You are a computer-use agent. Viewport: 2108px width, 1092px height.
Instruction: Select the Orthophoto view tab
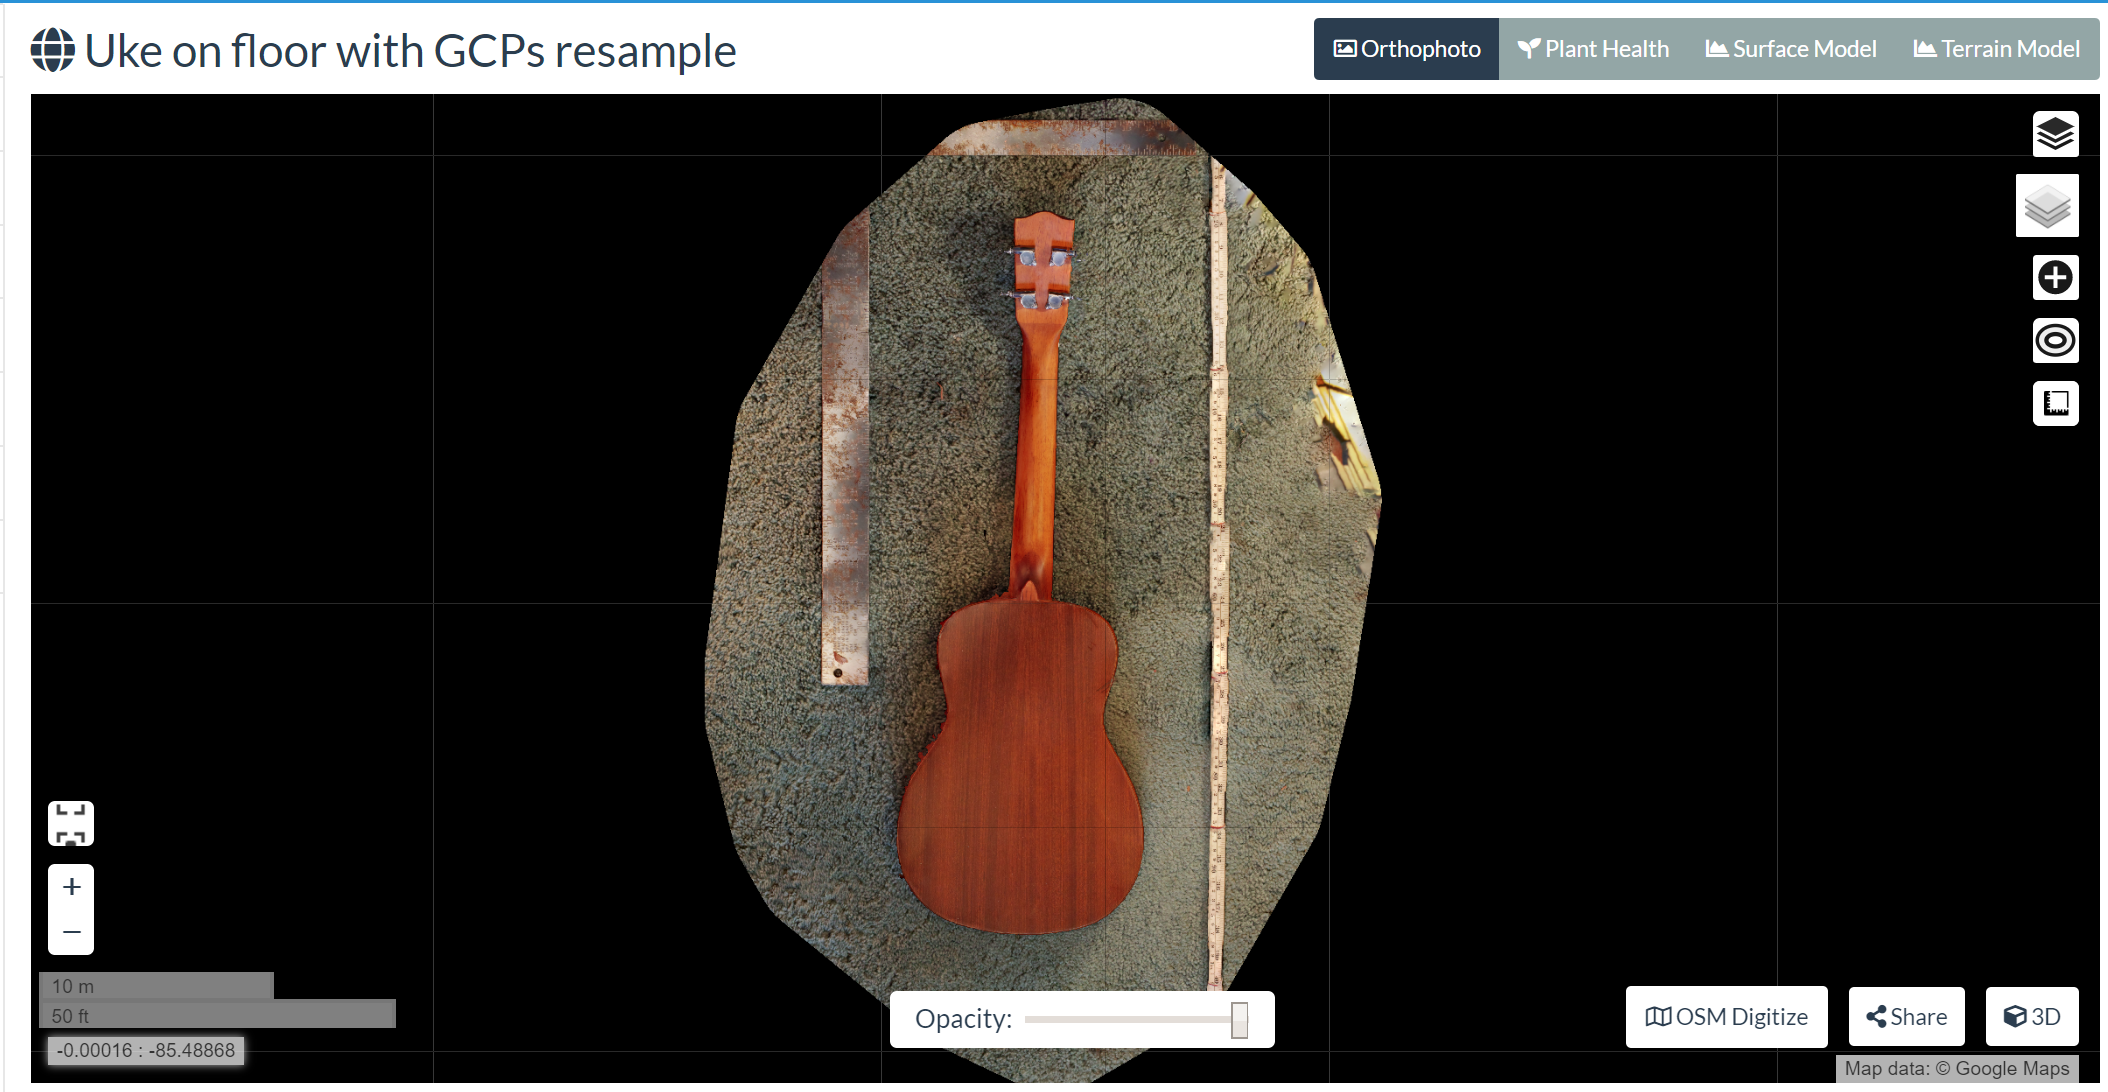[x=1406, y=49]
